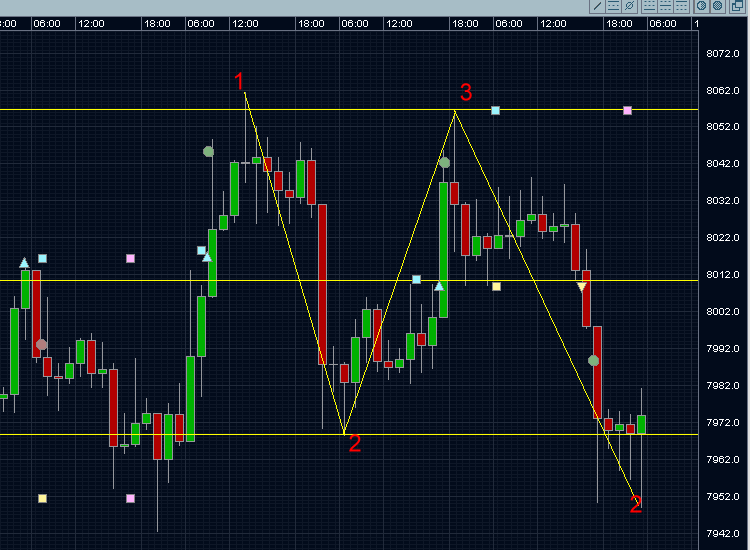Screen dimensions: 750x550
Task: Click the 8072.0 price axis label
Action: click(723, 54)
